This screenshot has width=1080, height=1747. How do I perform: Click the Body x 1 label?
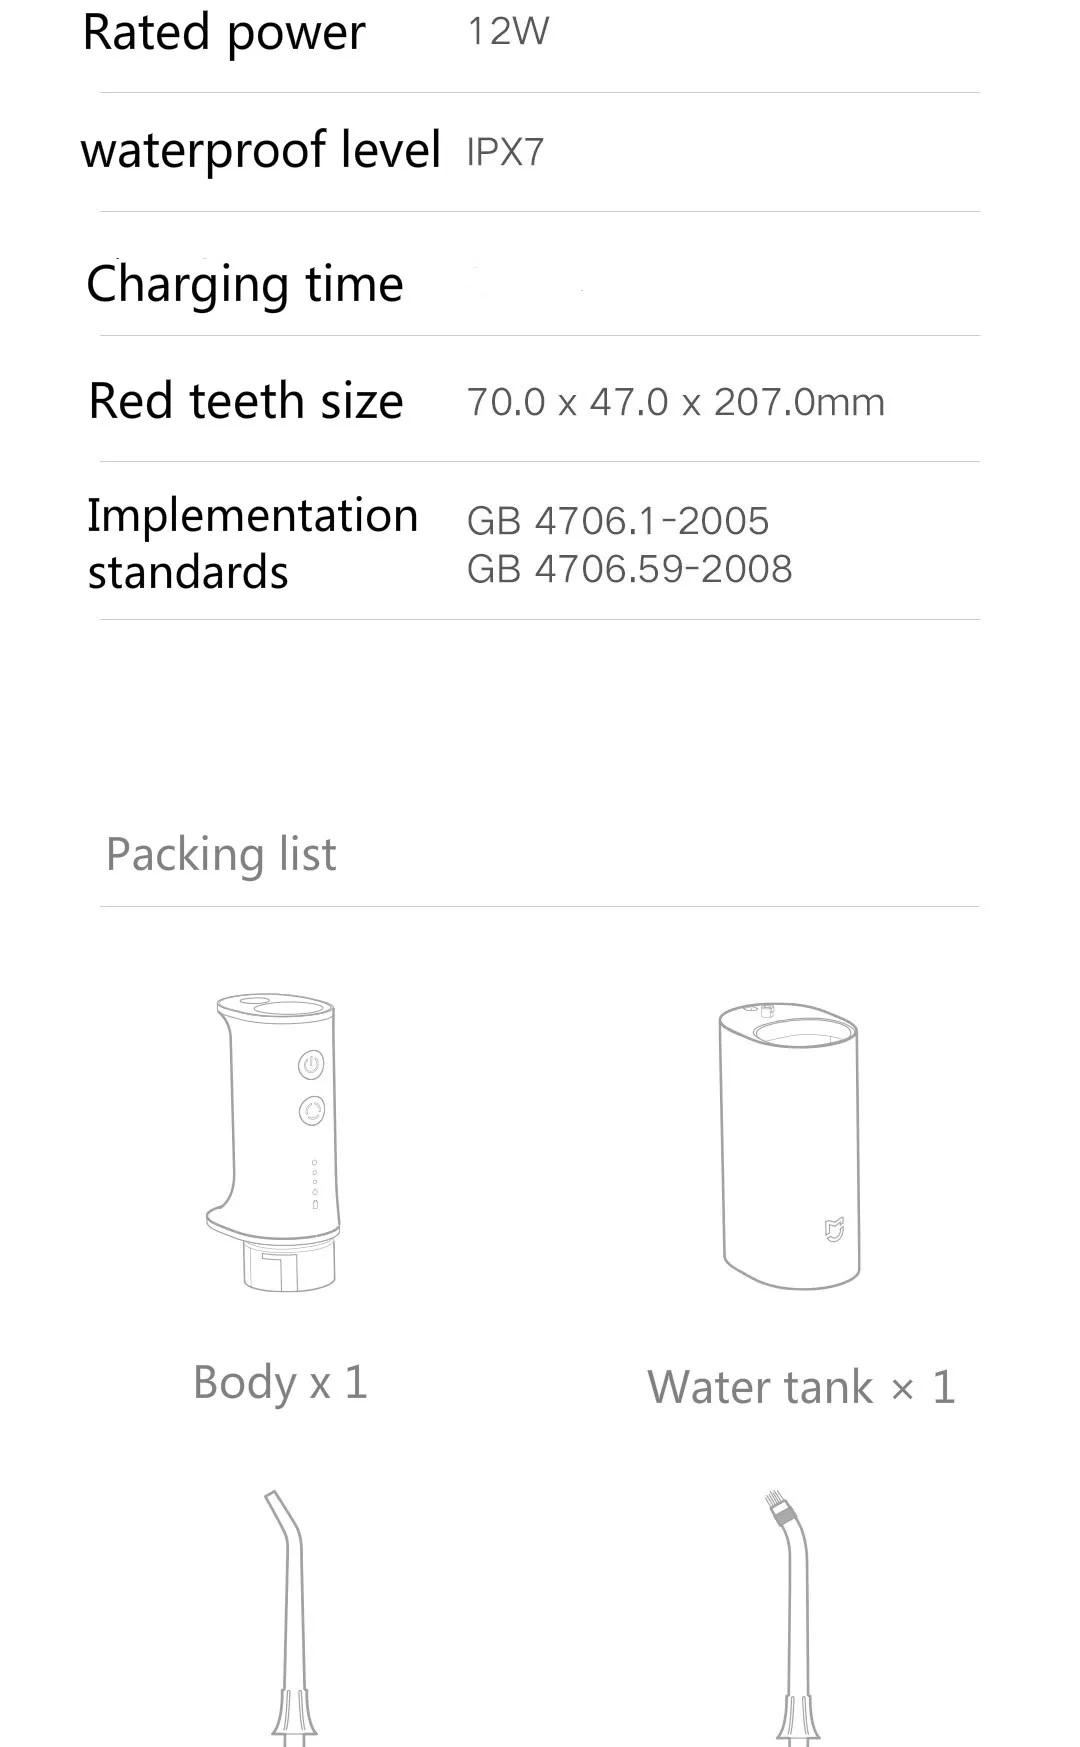pyautogui.click(x=281, y=1383)
